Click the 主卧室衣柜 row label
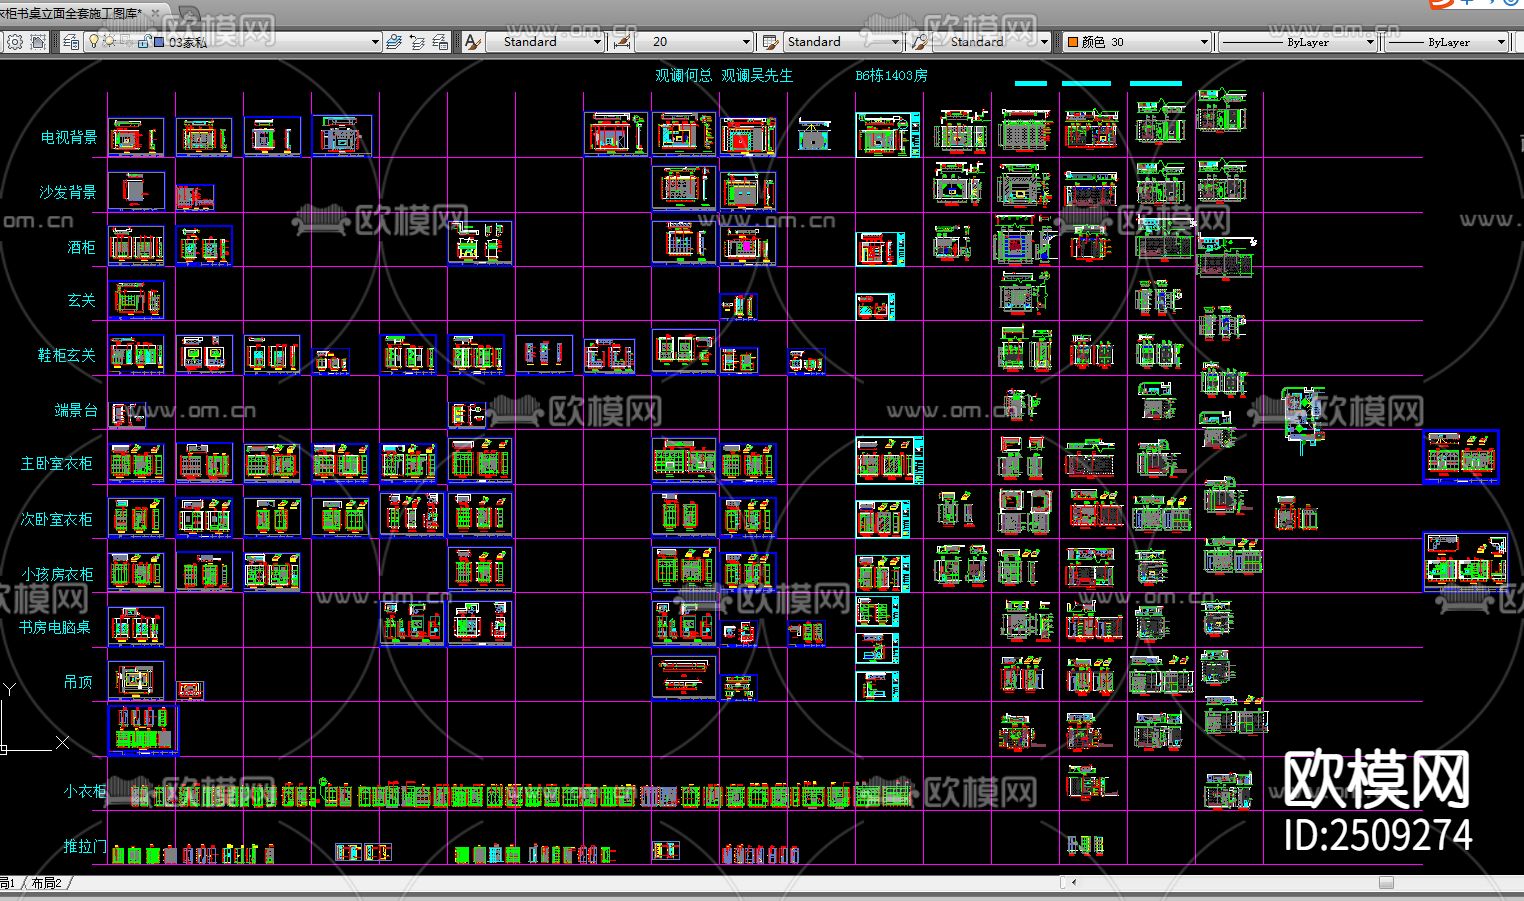Image resolution: width=1524 pixels, height=901 pixels. 57,464
